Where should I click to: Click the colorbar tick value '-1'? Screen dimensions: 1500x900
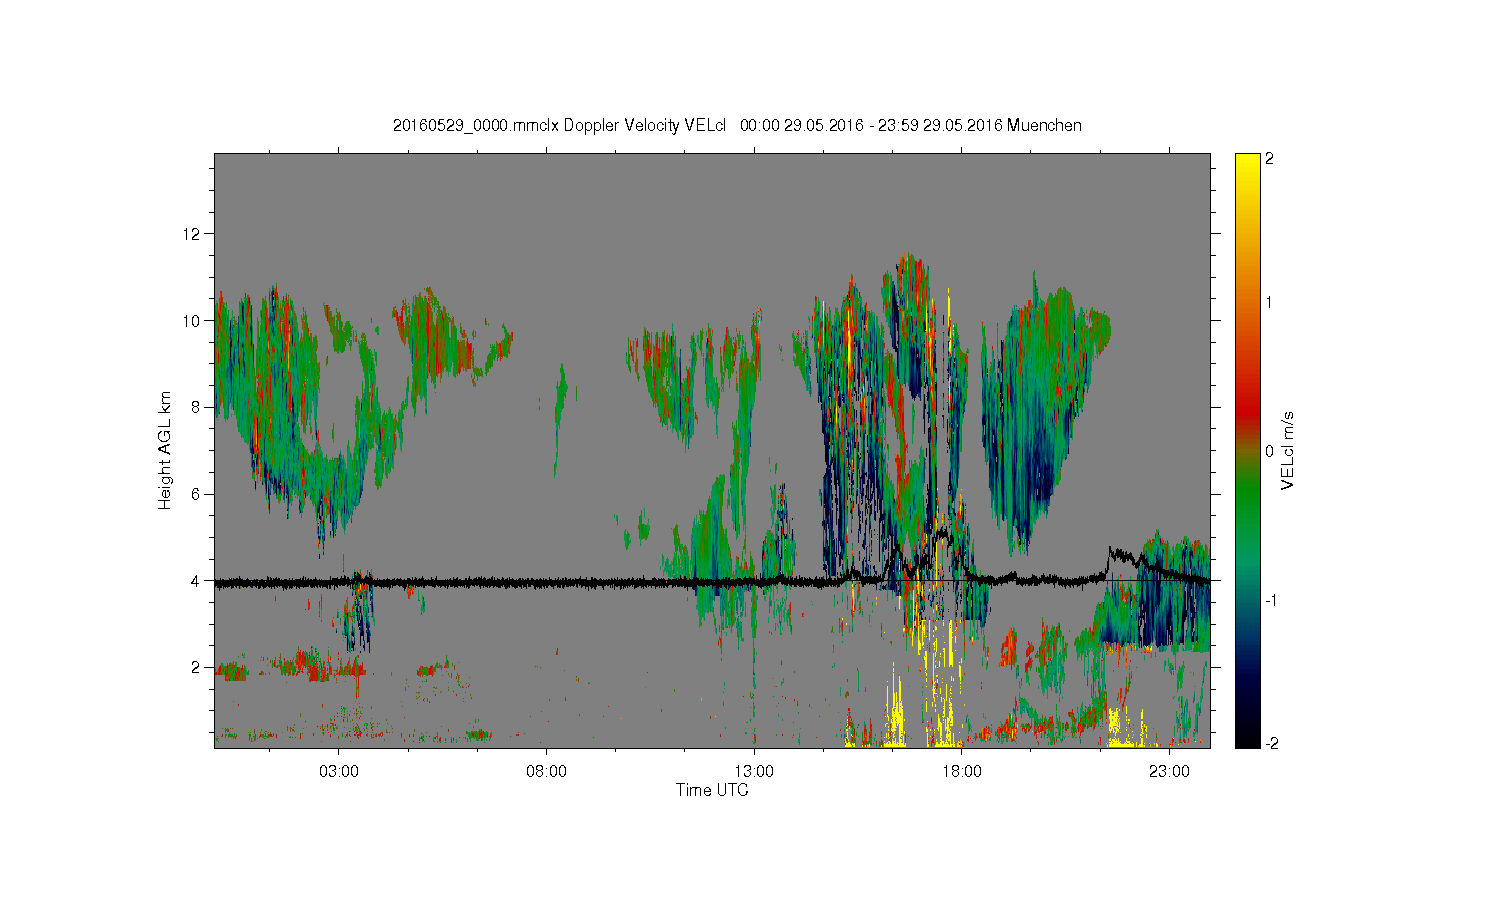[1269, 600]
